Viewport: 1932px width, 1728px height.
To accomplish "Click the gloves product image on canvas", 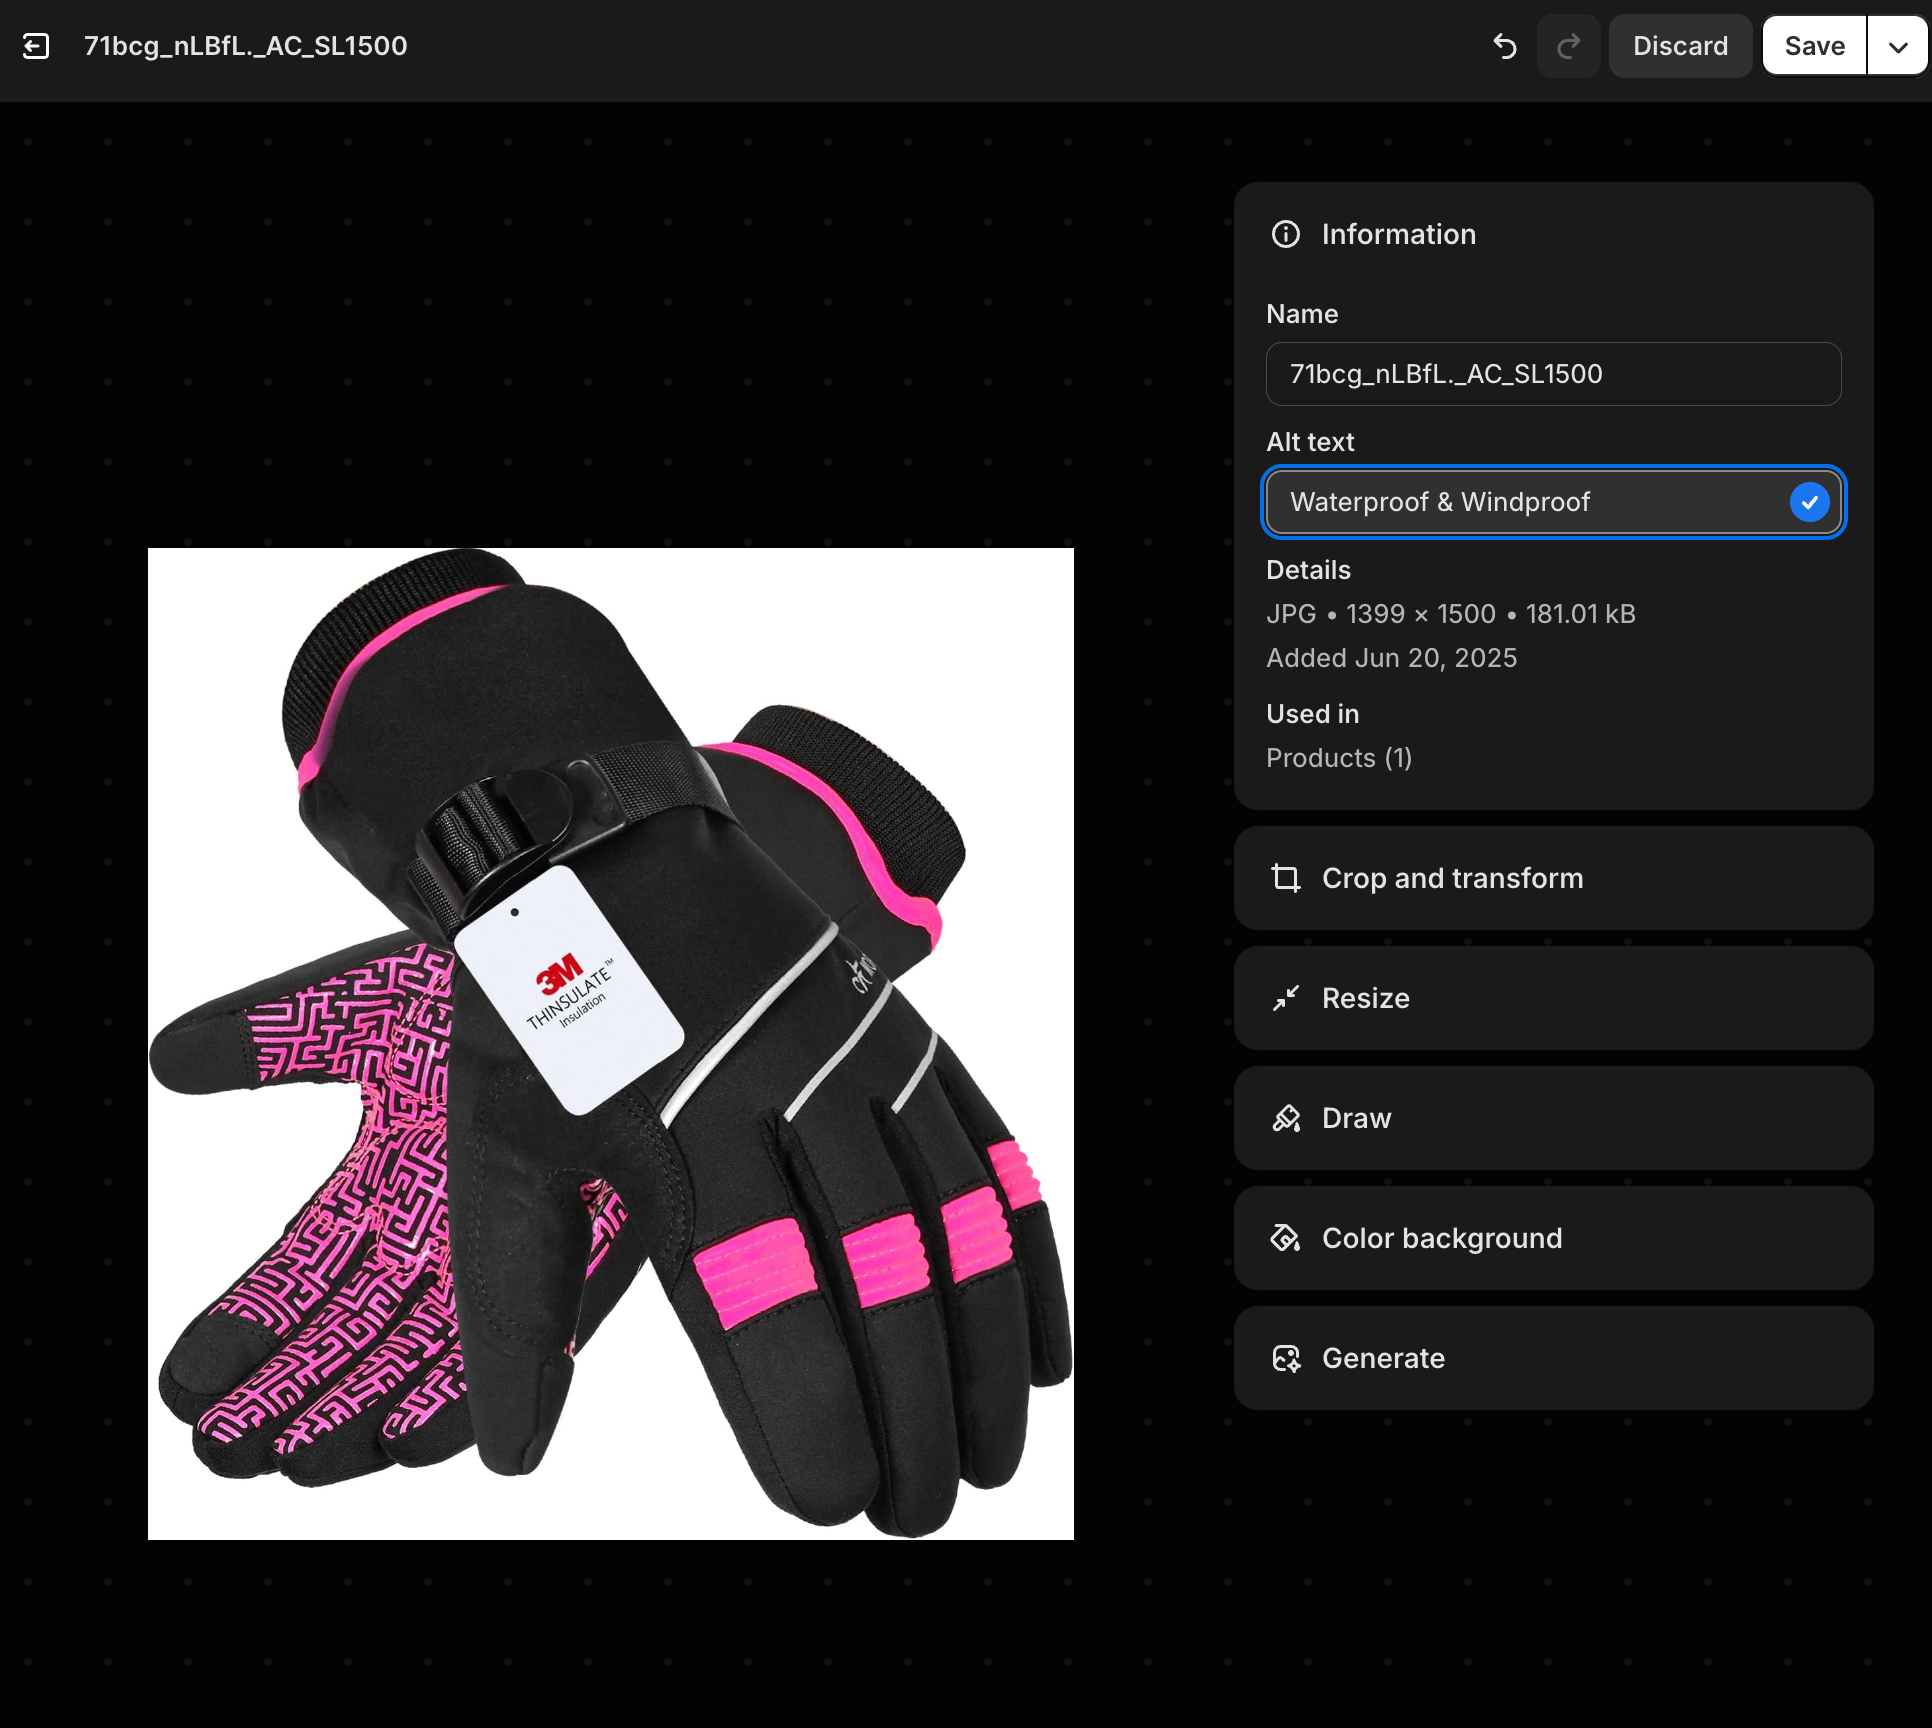I will (x=610, y=1043).
